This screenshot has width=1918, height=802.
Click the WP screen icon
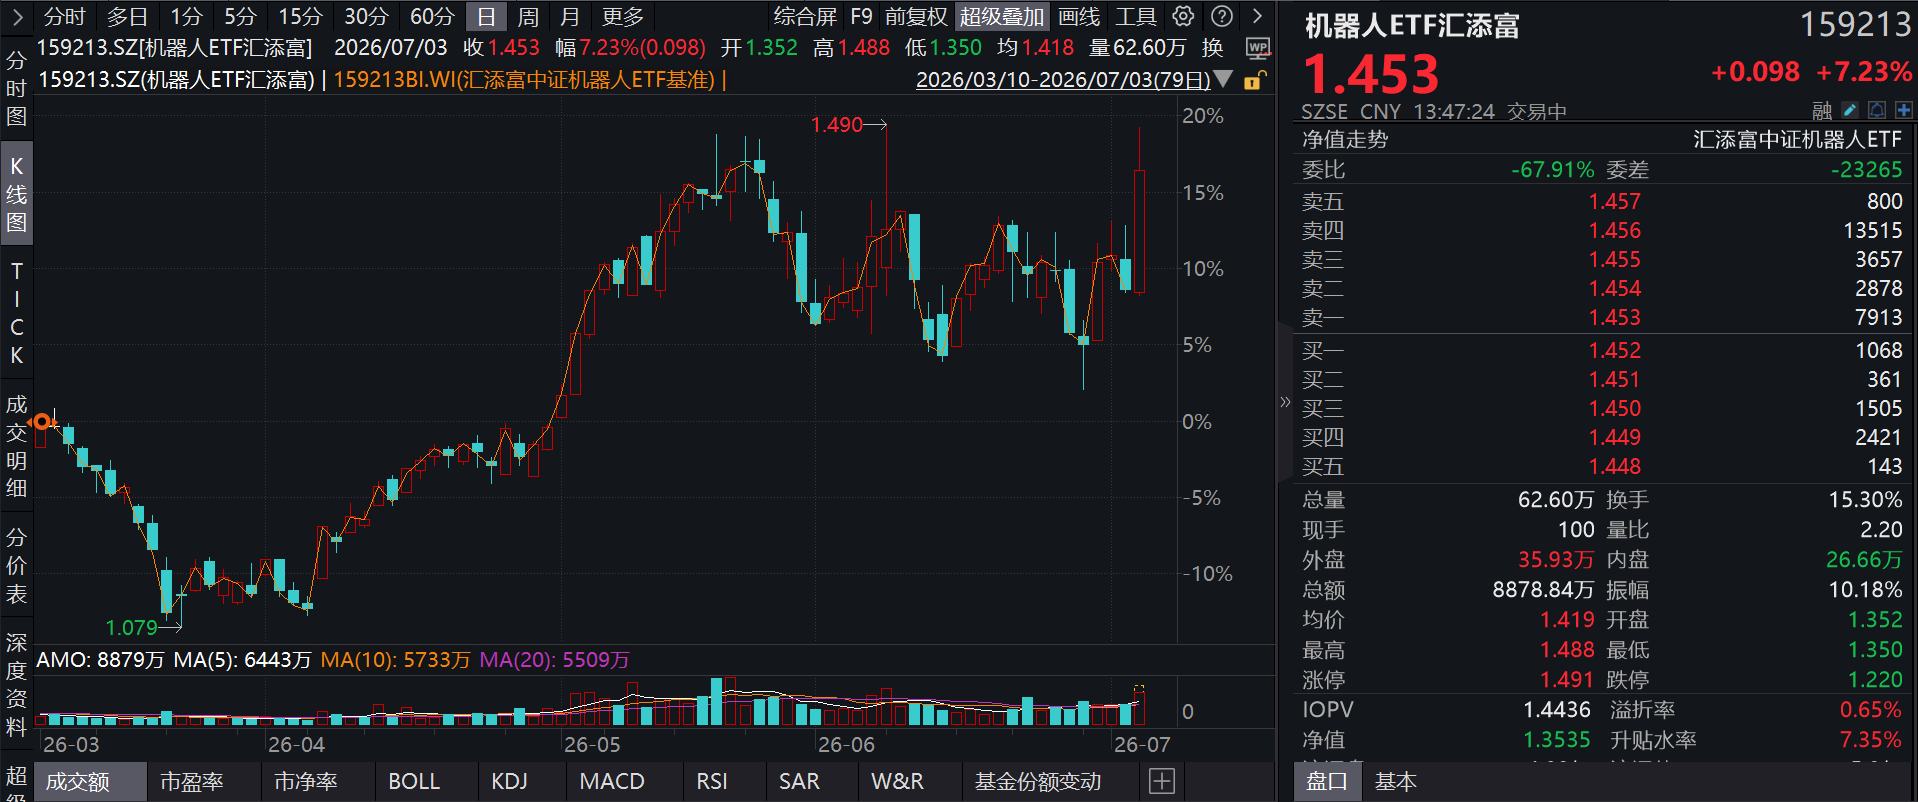click(1258, 48)
